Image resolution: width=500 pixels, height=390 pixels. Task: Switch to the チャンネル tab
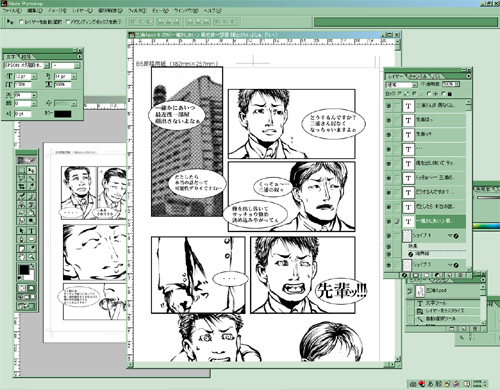point(417,76)
